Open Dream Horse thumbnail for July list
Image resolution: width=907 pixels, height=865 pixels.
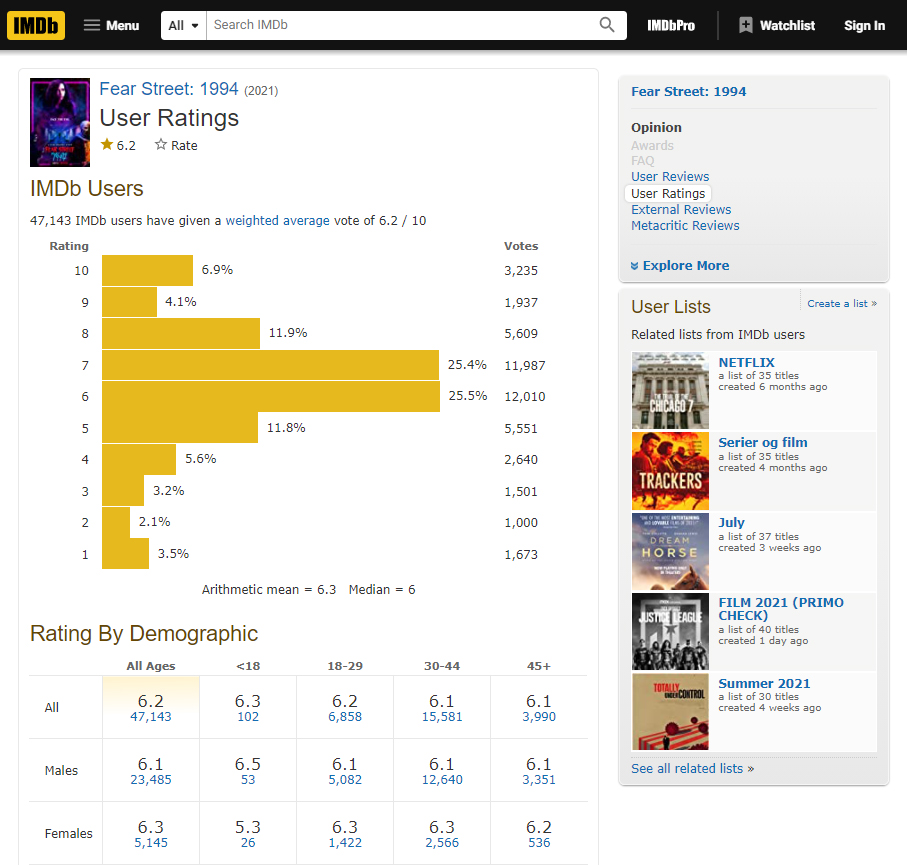tap(670, 551)
